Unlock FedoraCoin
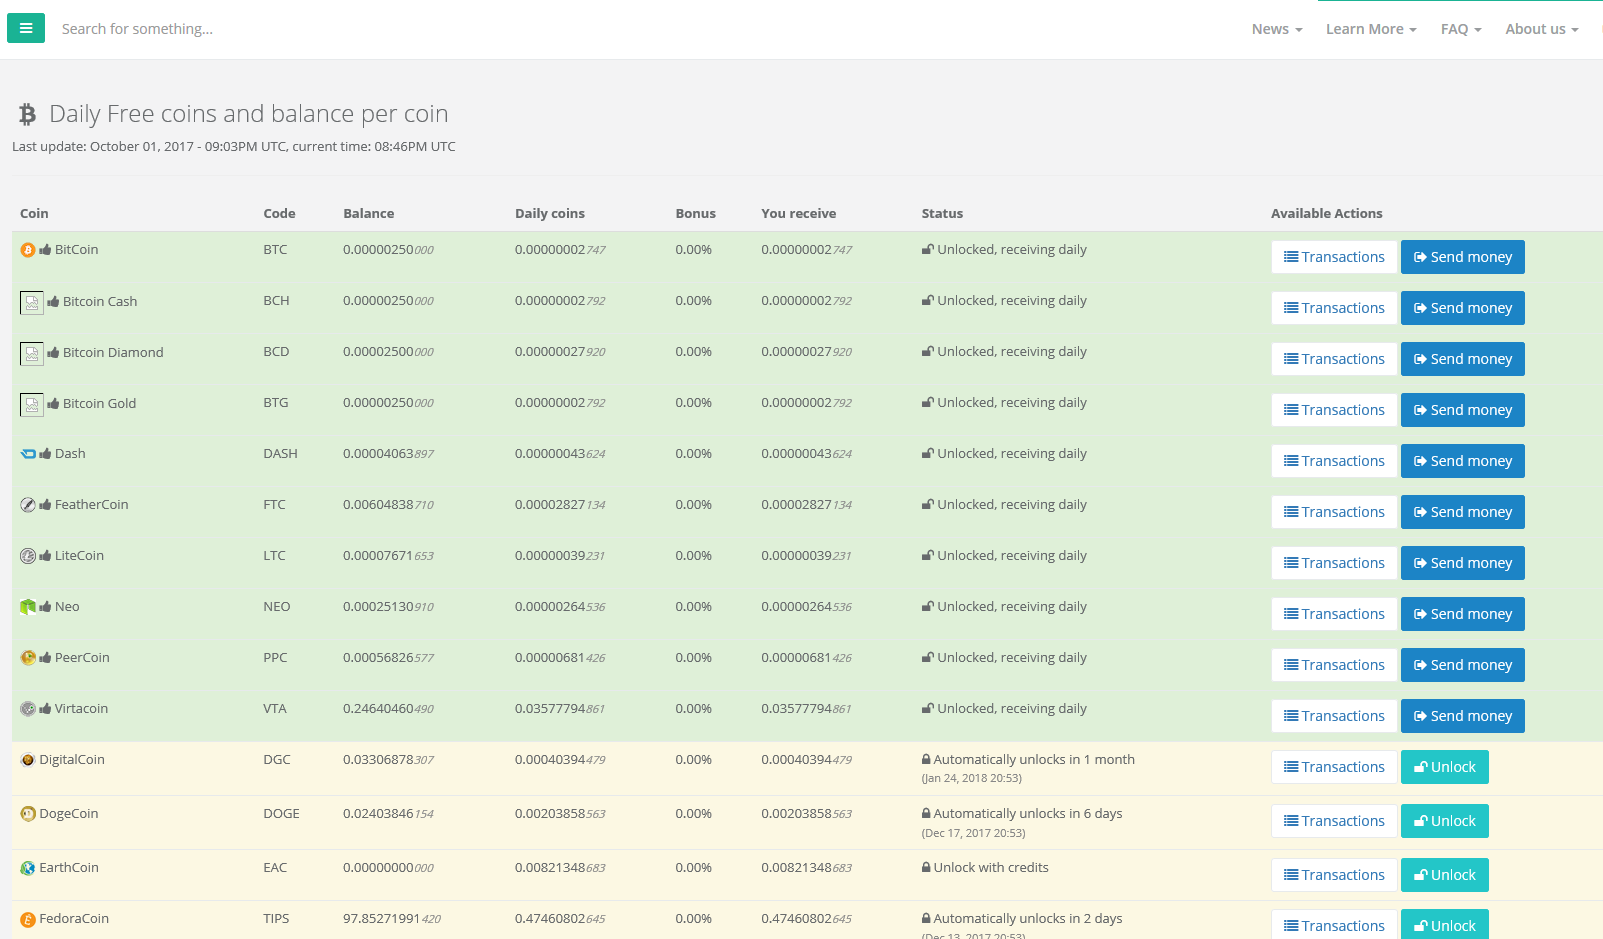Viewport: 1603px width, 939px height. (x=1444, y=925)
